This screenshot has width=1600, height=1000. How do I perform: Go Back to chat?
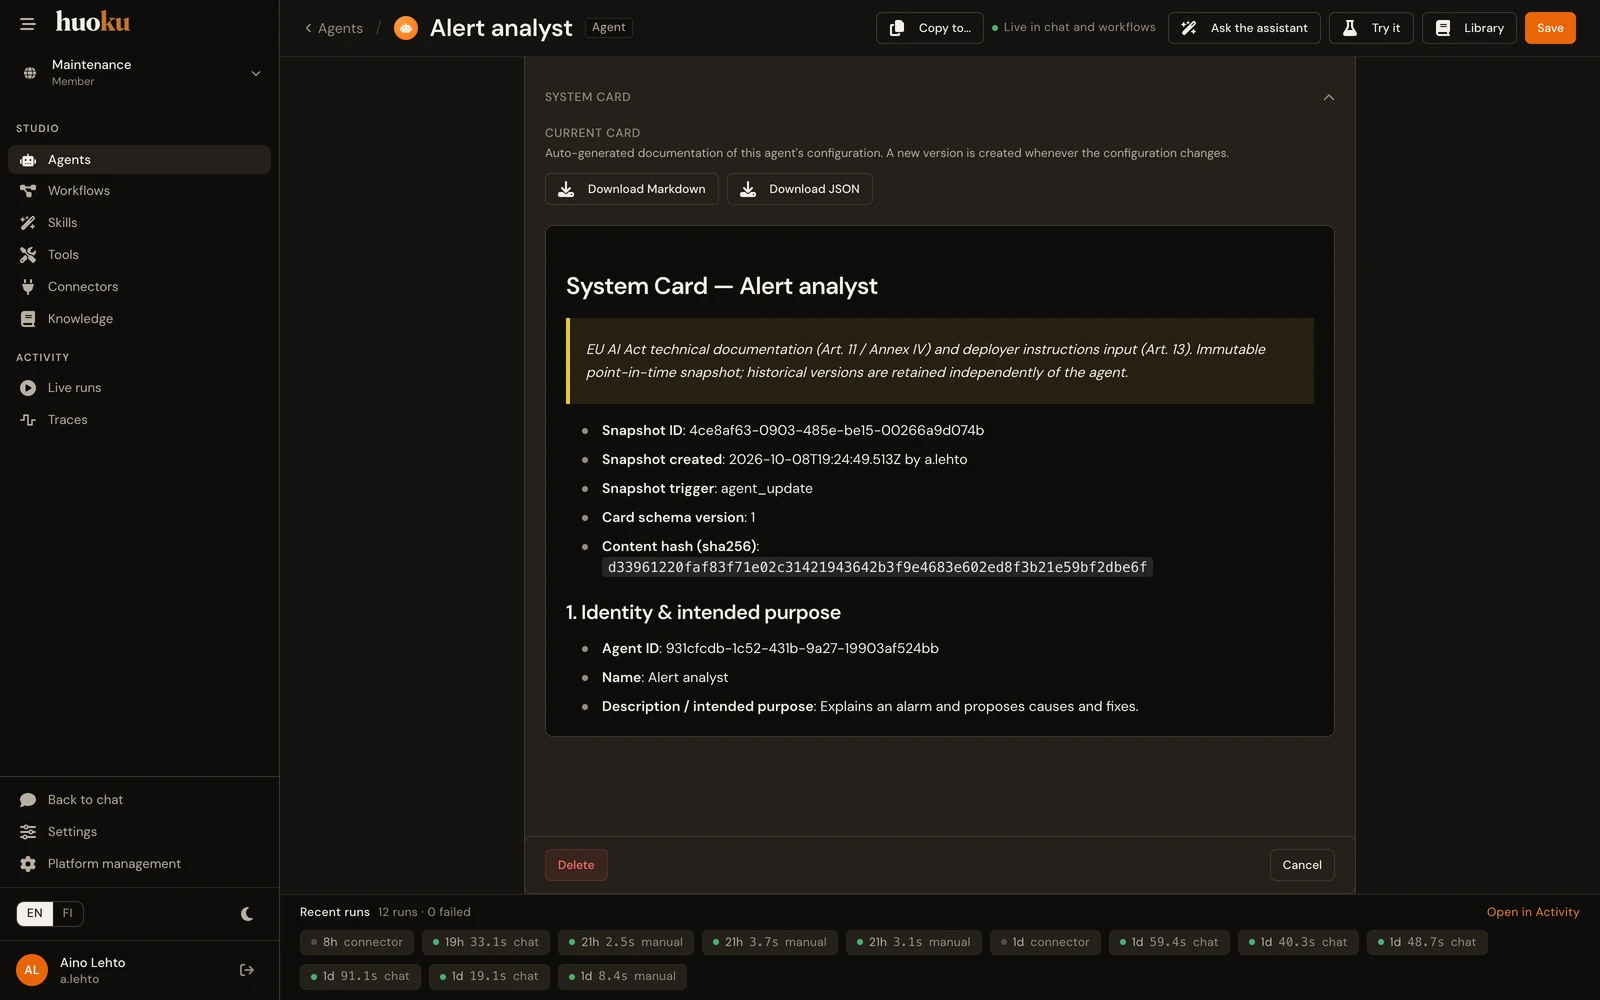pyautogui.click(x=139, y=800)
